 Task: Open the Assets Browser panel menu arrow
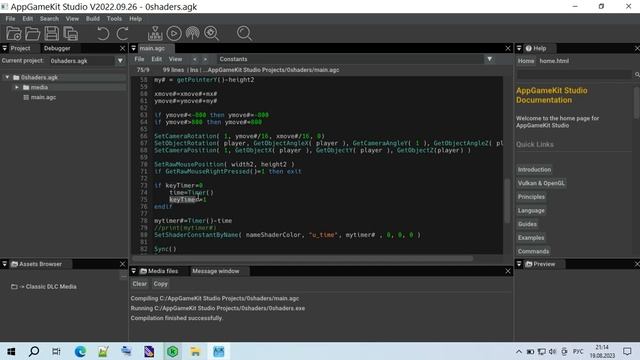pyautogui.click(x=4, y=264)
